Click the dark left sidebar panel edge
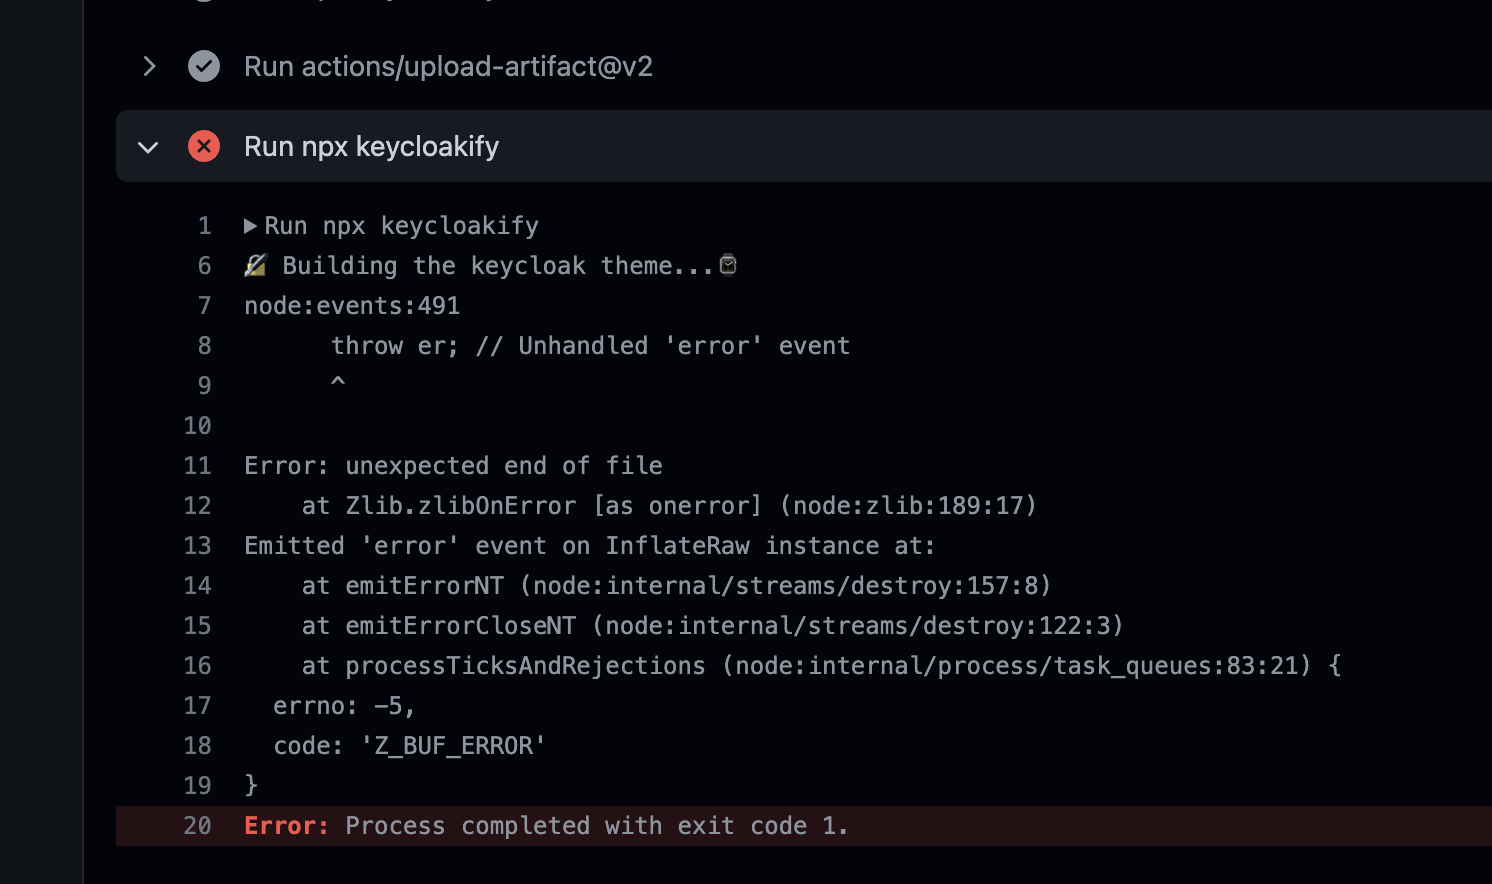The width and height of the screenshot is (1492, 884). tap(40, 440)
